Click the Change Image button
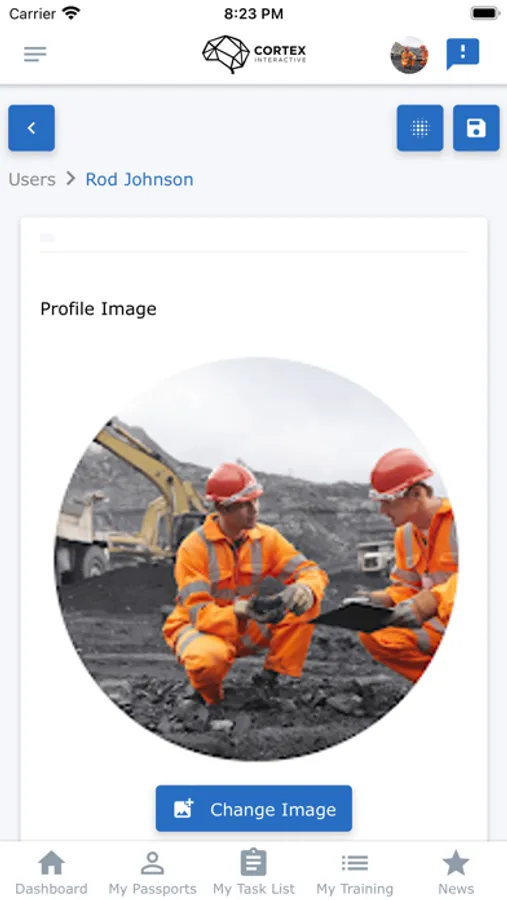Image resolution: width=507 pixels, height=900 pixels. [x=254, y=809]
